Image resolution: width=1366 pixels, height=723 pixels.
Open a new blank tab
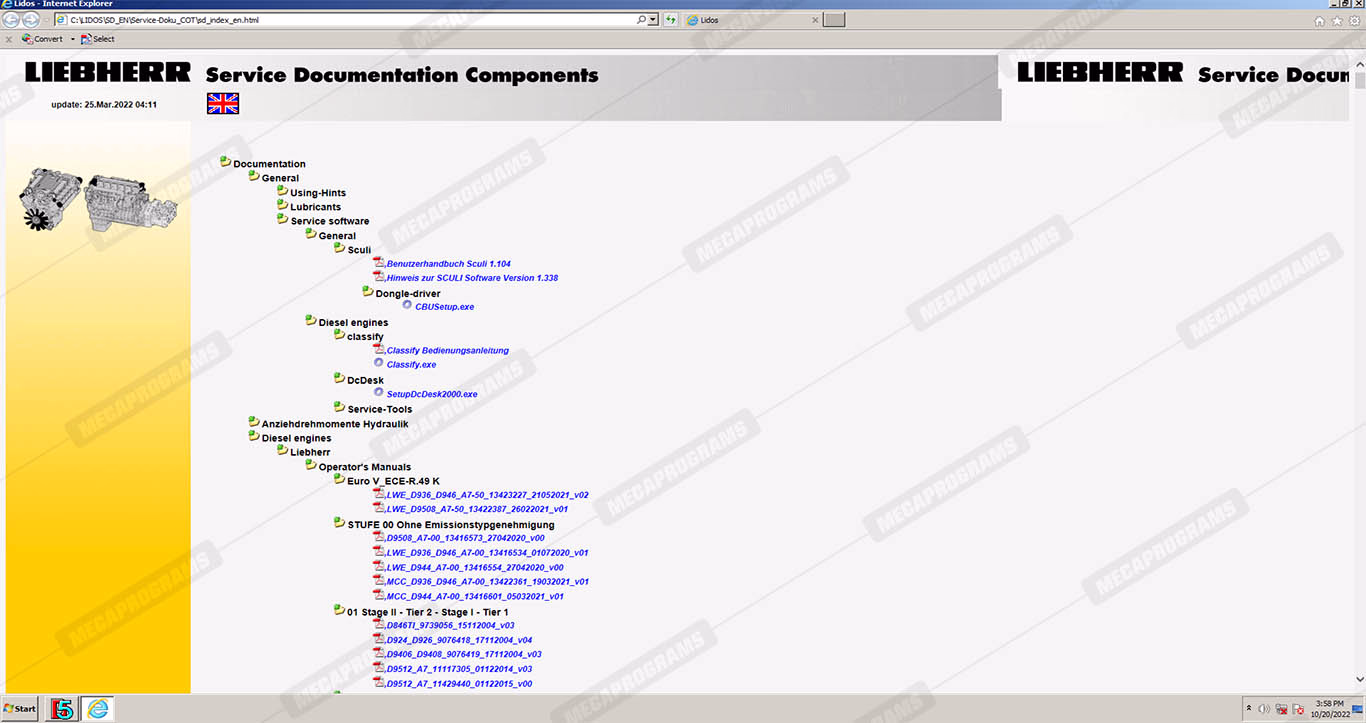(834, 20)
